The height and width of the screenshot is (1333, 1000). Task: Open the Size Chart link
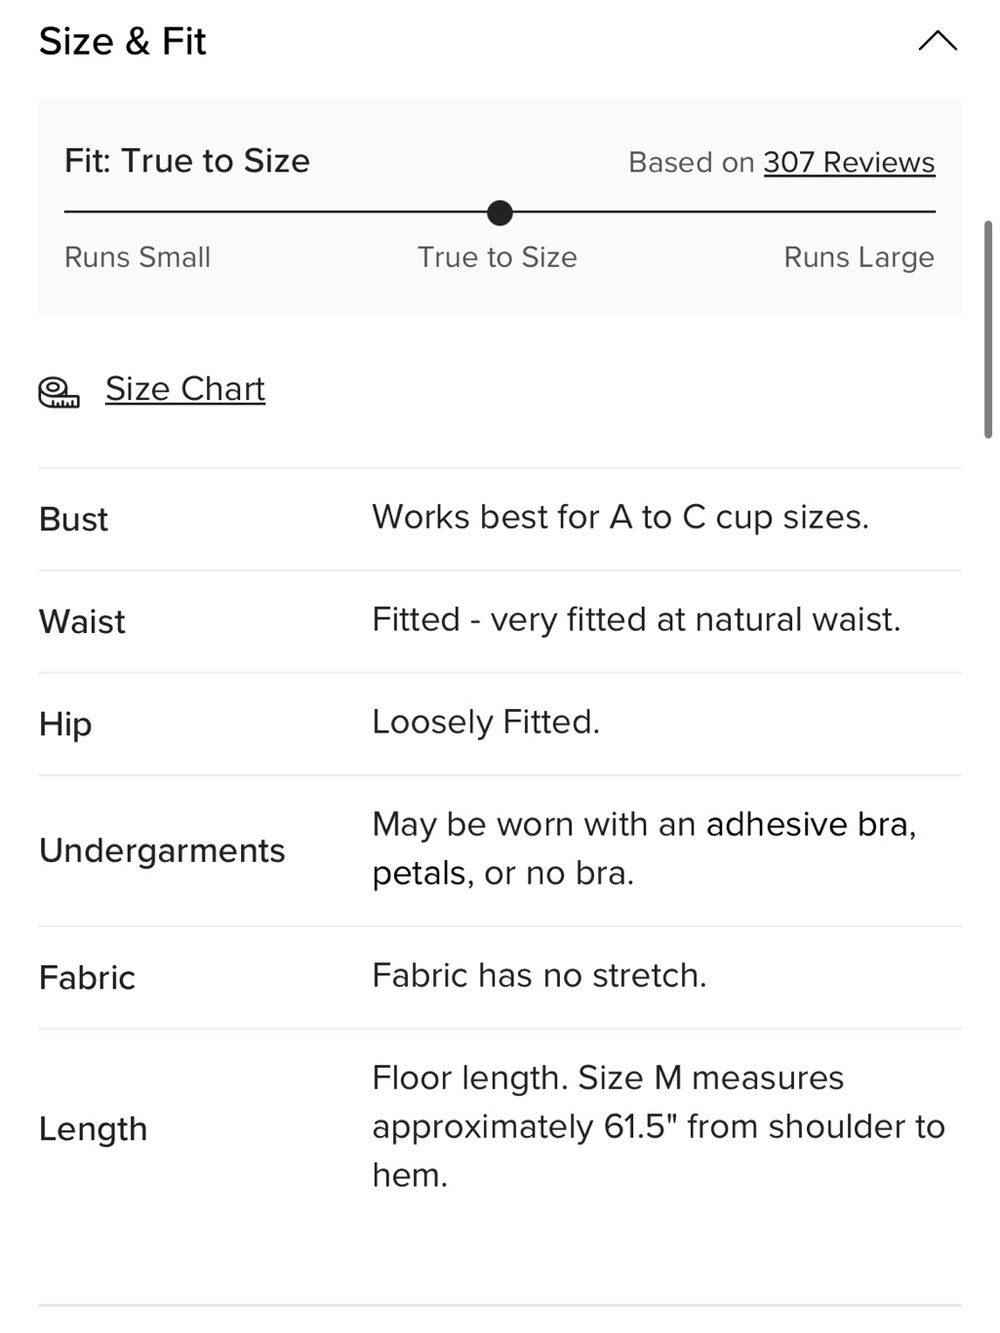tap(185, 389)
